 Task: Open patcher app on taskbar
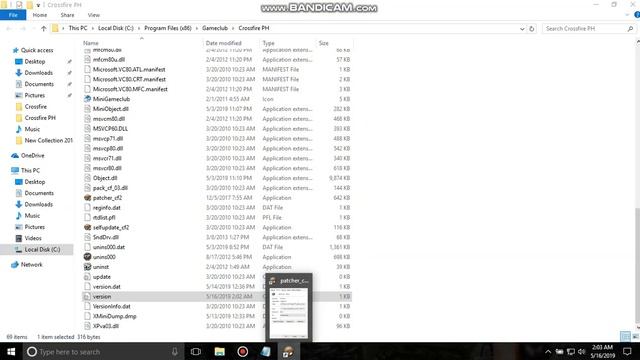(288, 351)
